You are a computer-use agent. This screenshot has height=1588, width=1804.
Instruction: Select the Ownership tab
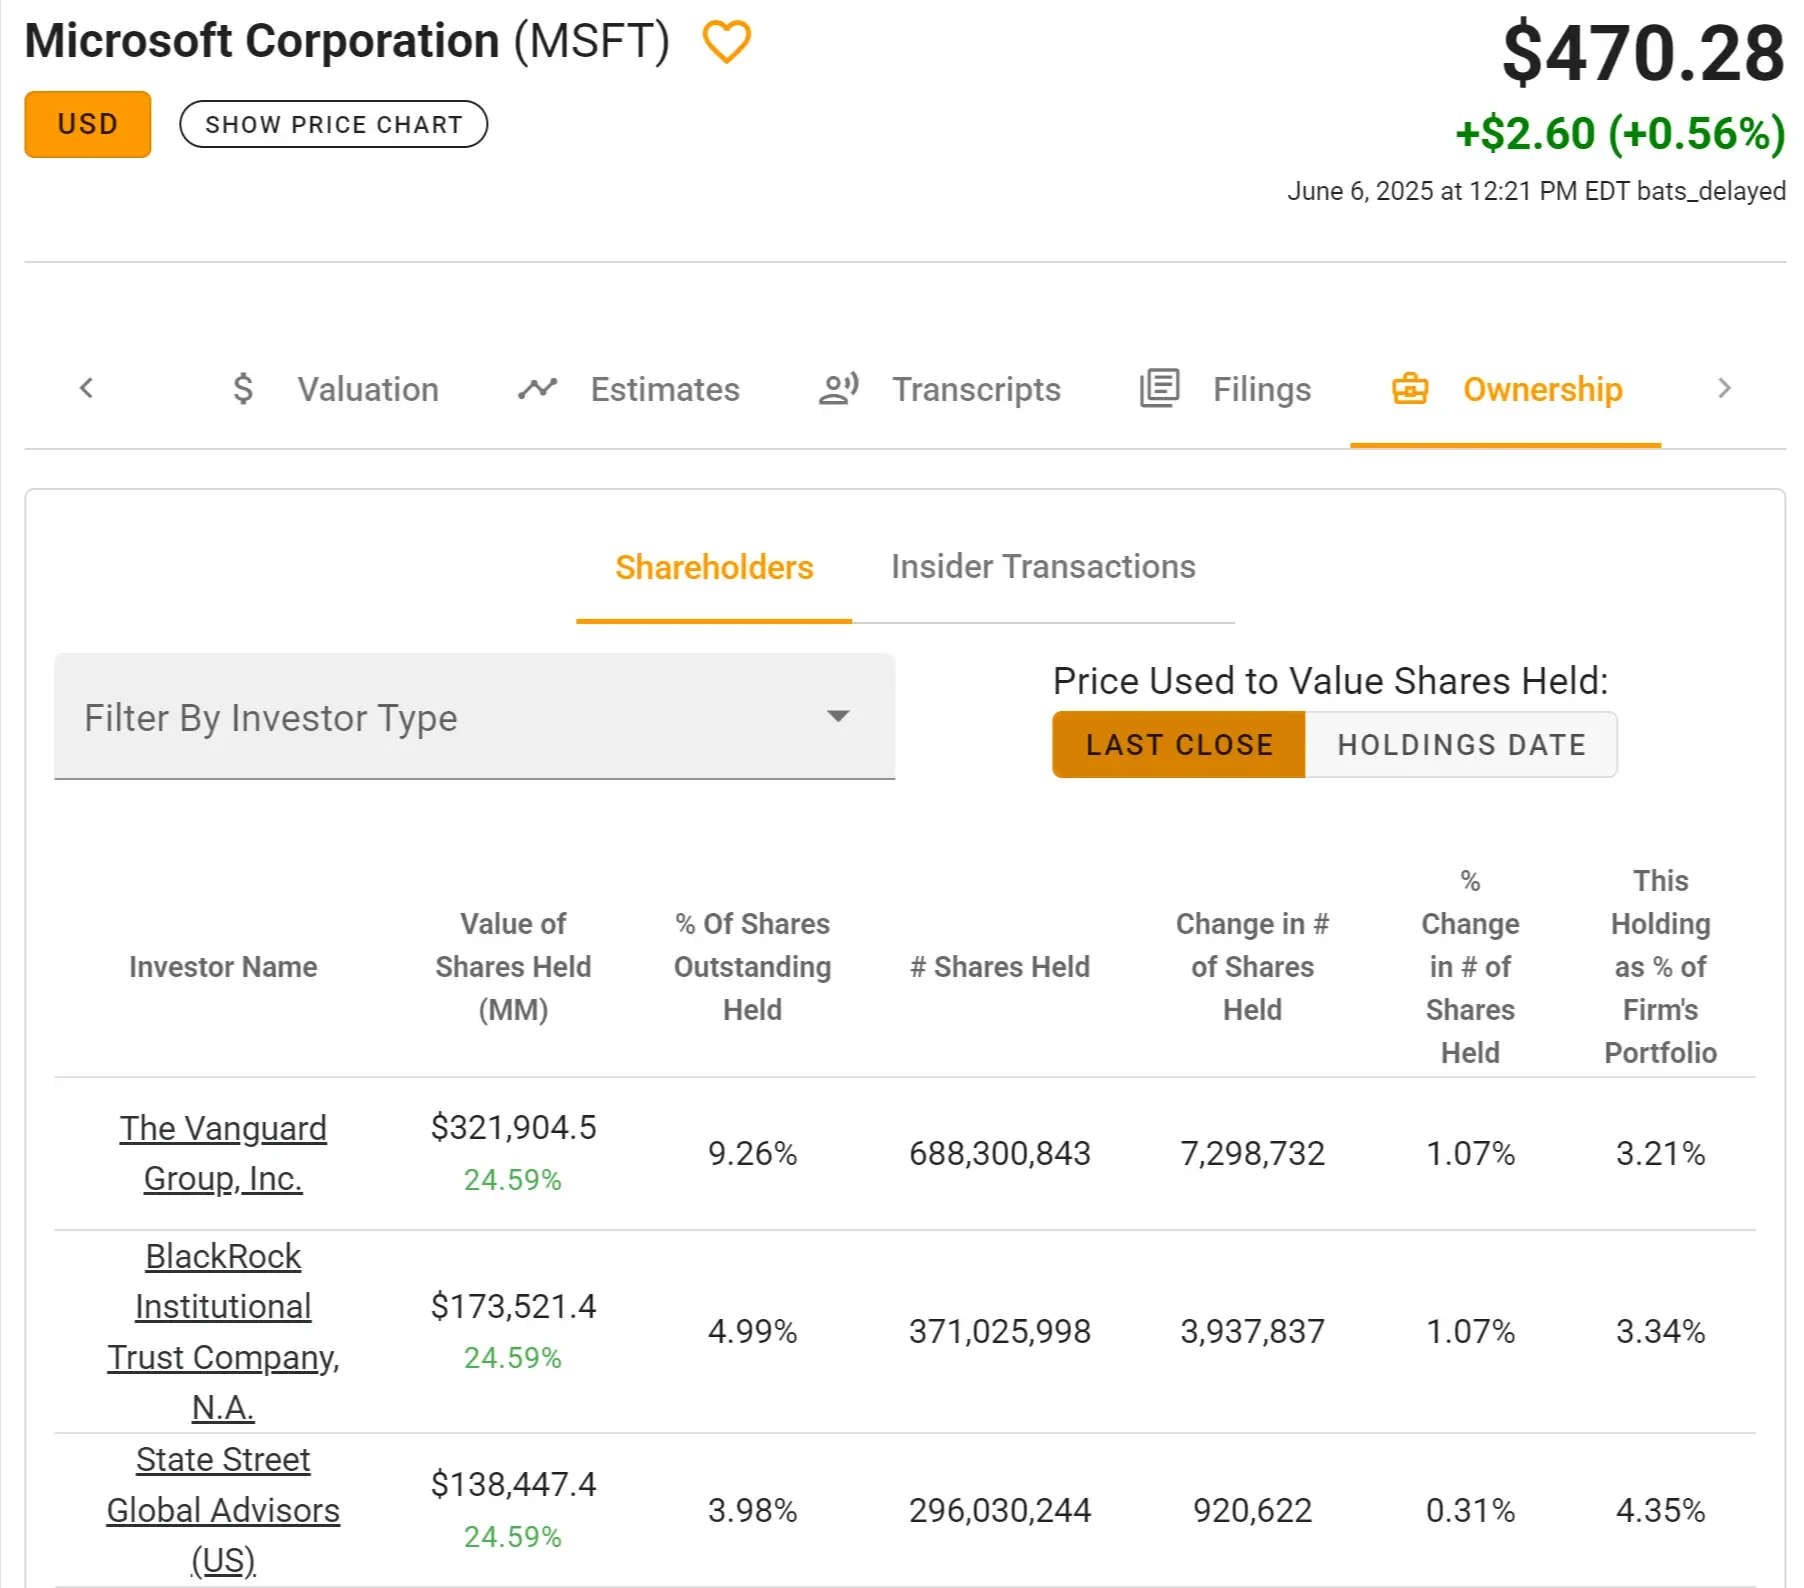(x=1506, y=389)
